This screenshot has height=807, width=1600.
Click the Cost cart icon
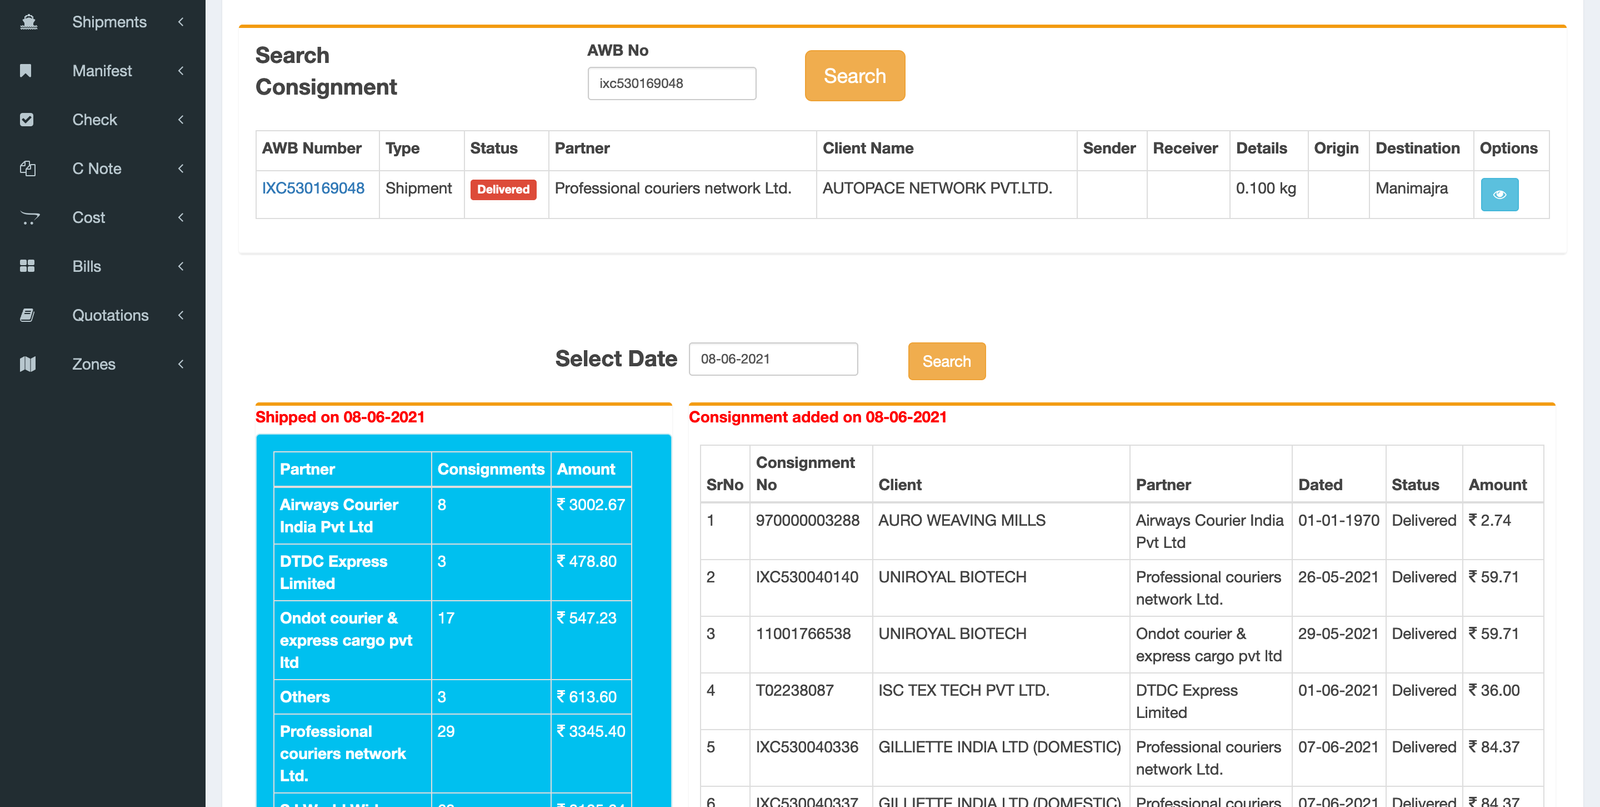[30, 218]
